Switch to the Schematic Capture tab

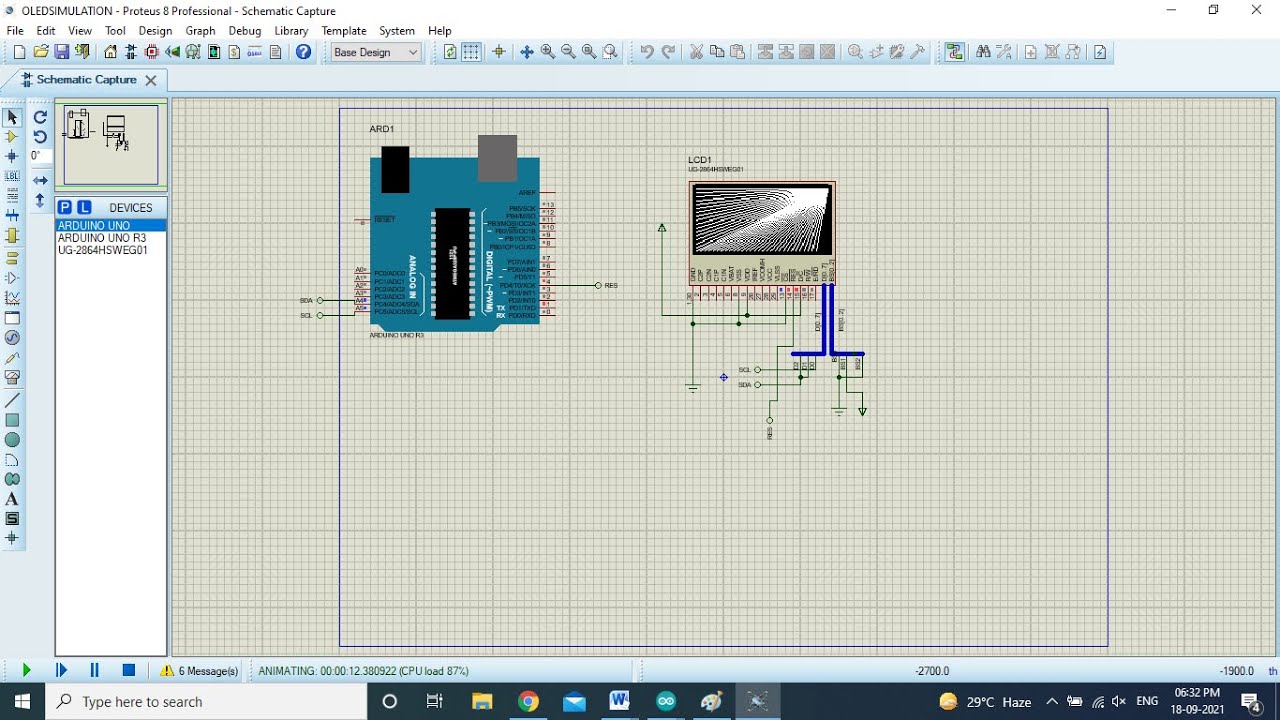point(86,80)
